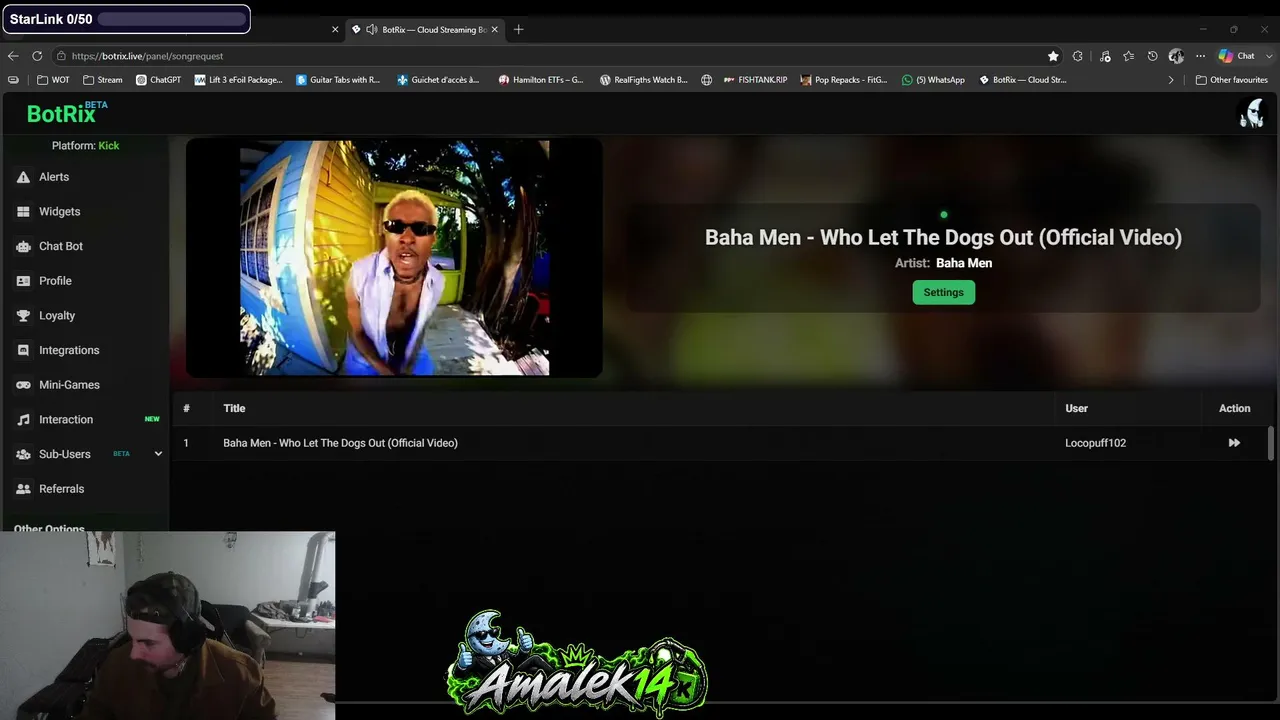Open Referrals in the sidebar
The height and width of the screenshot is (720, 1280).
click(x=61, y=489)
